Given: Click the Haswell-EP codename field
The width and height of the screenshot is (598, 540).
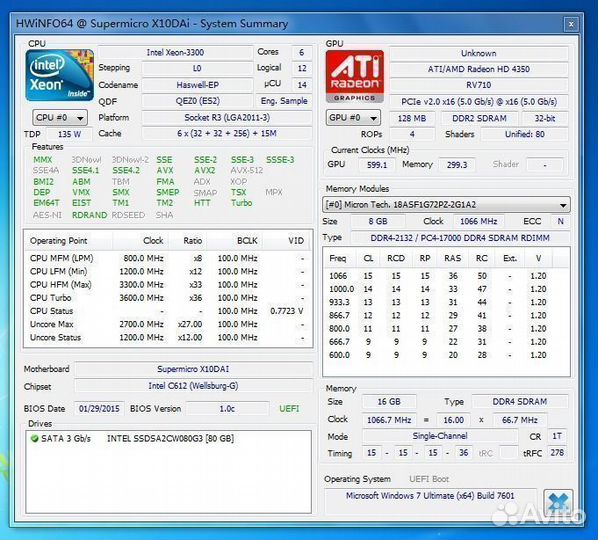Looking at the screenshot, I should pyautogui.click(x=198, y=85).
